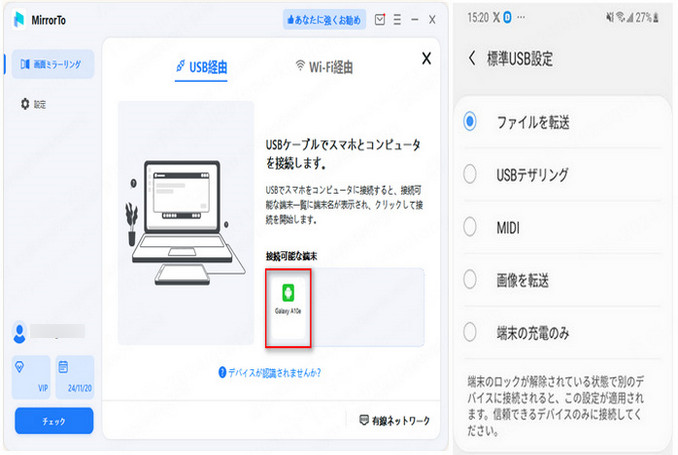Screen dimensions: 678x455
Task: Click the 標準USB設定 title text
Action: 520,58
